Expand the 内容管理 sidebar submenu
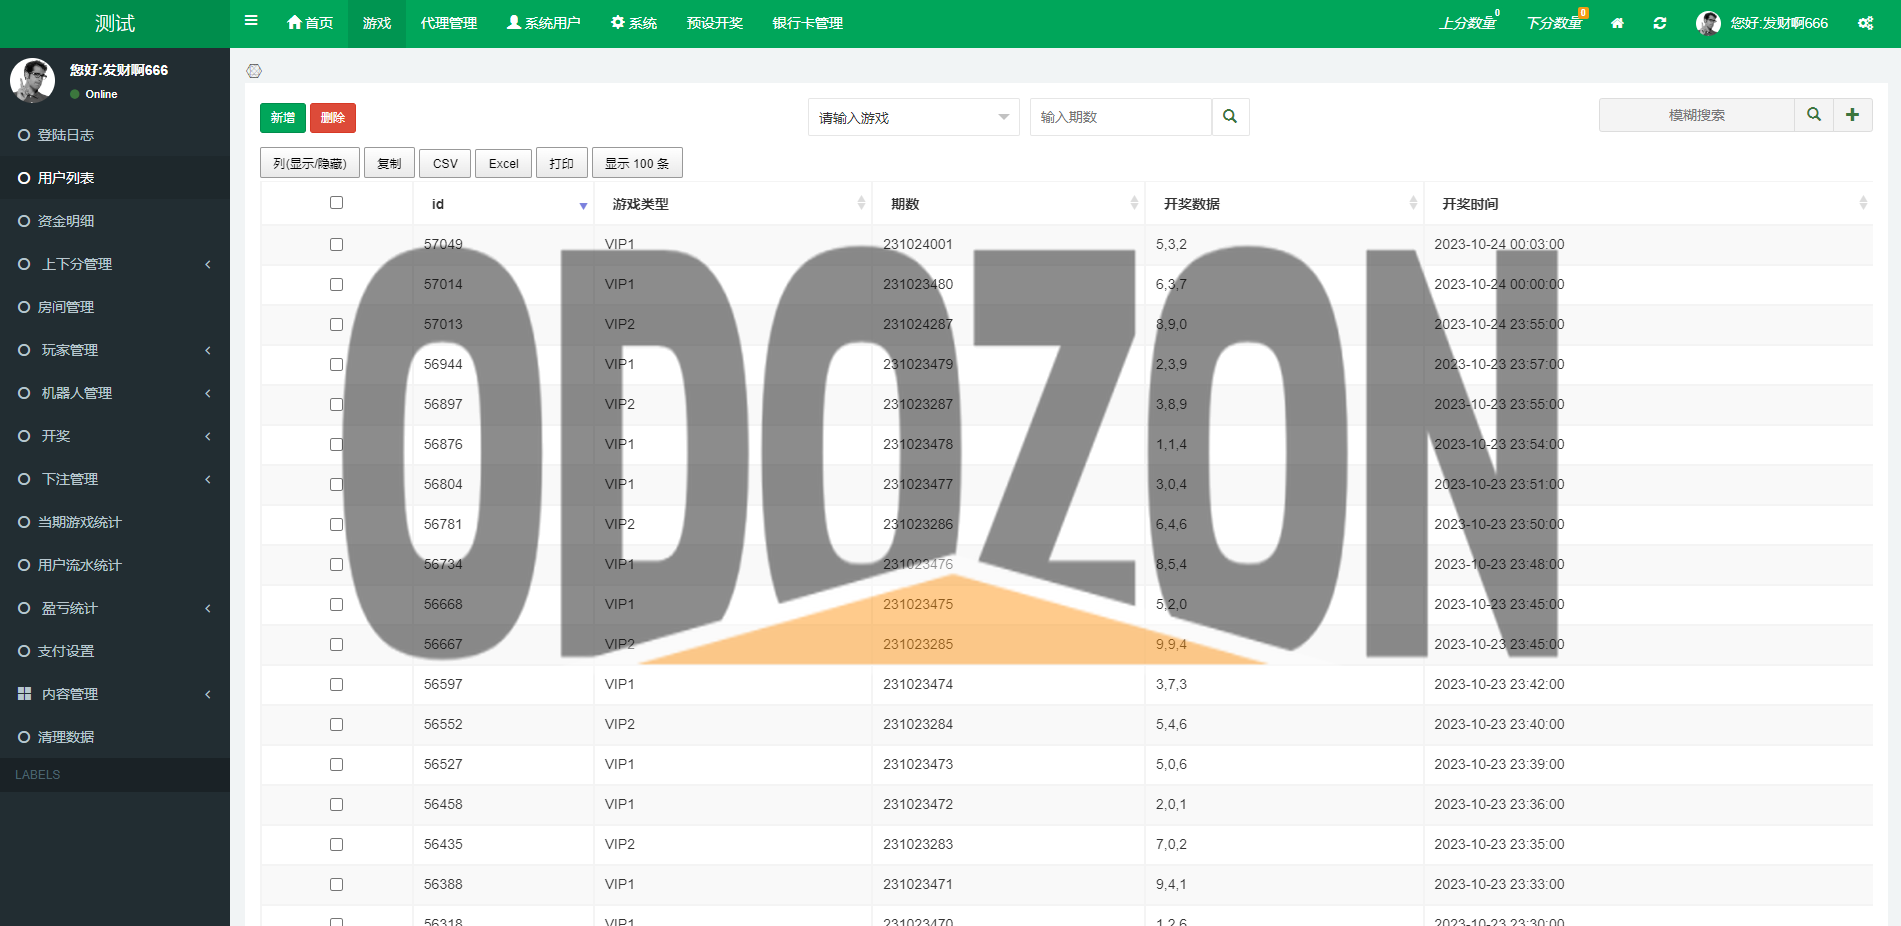The width and height of the screenshot is (1901, 926). (x=115, y=694)
